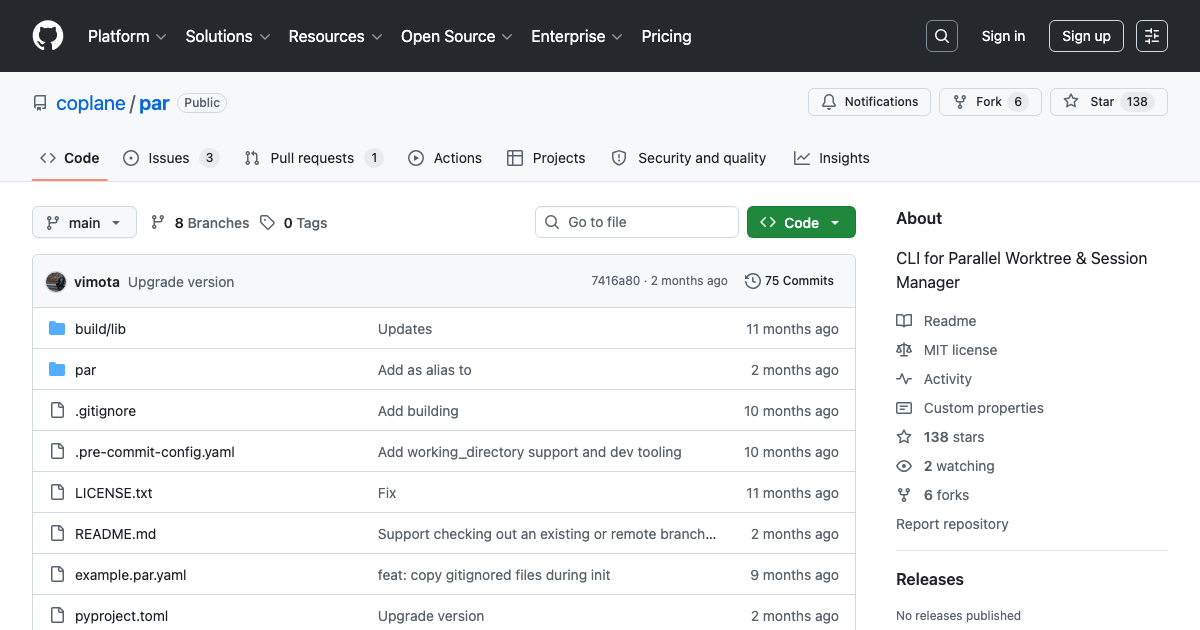This screenshot has height=630, width=1200.
Task: Open the appearance settings icon button
Action: click(x=1152, y=36)
